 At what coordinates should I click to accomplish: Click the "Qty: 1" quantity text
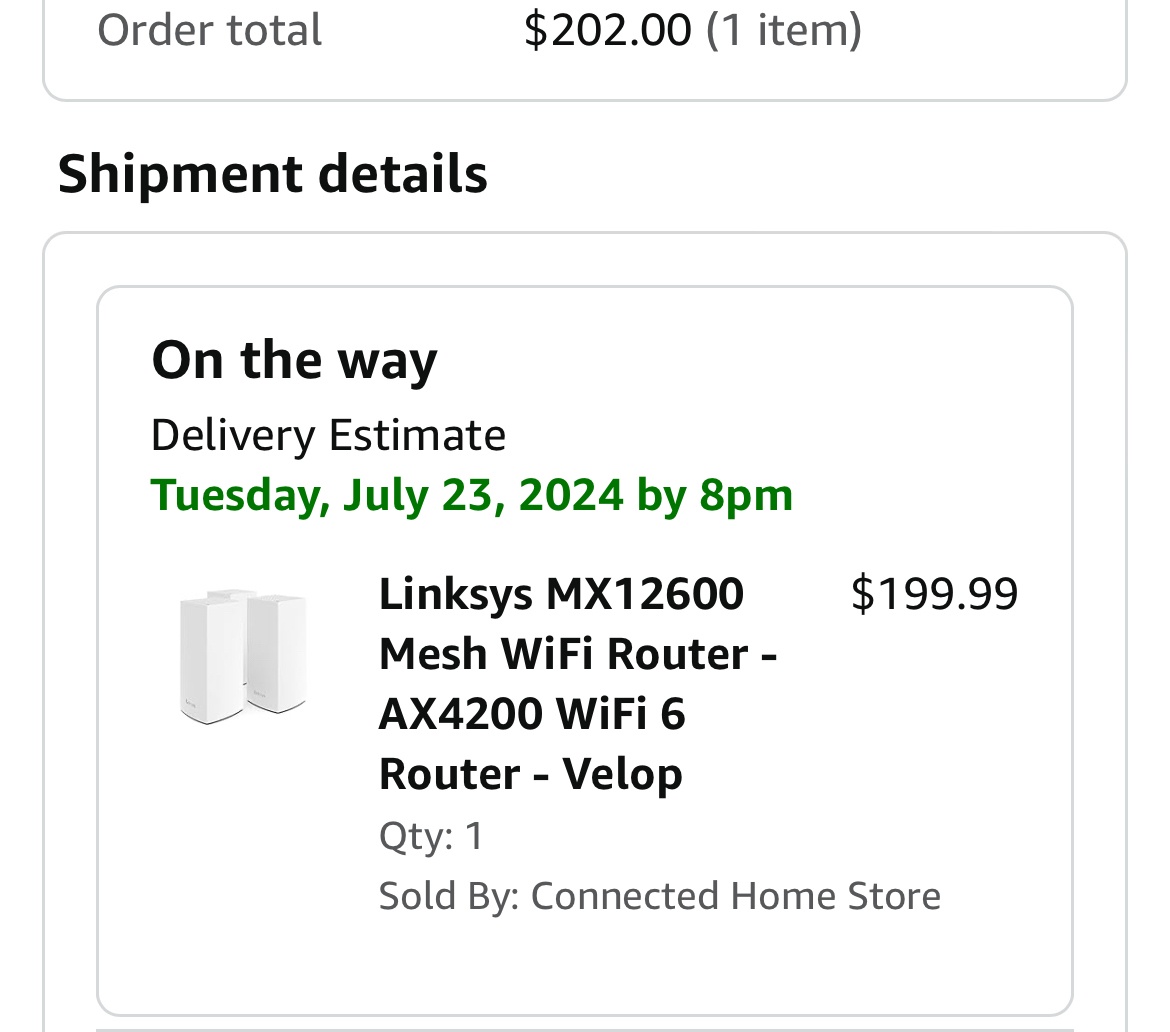pyautogui.click(x=431, y=836)
